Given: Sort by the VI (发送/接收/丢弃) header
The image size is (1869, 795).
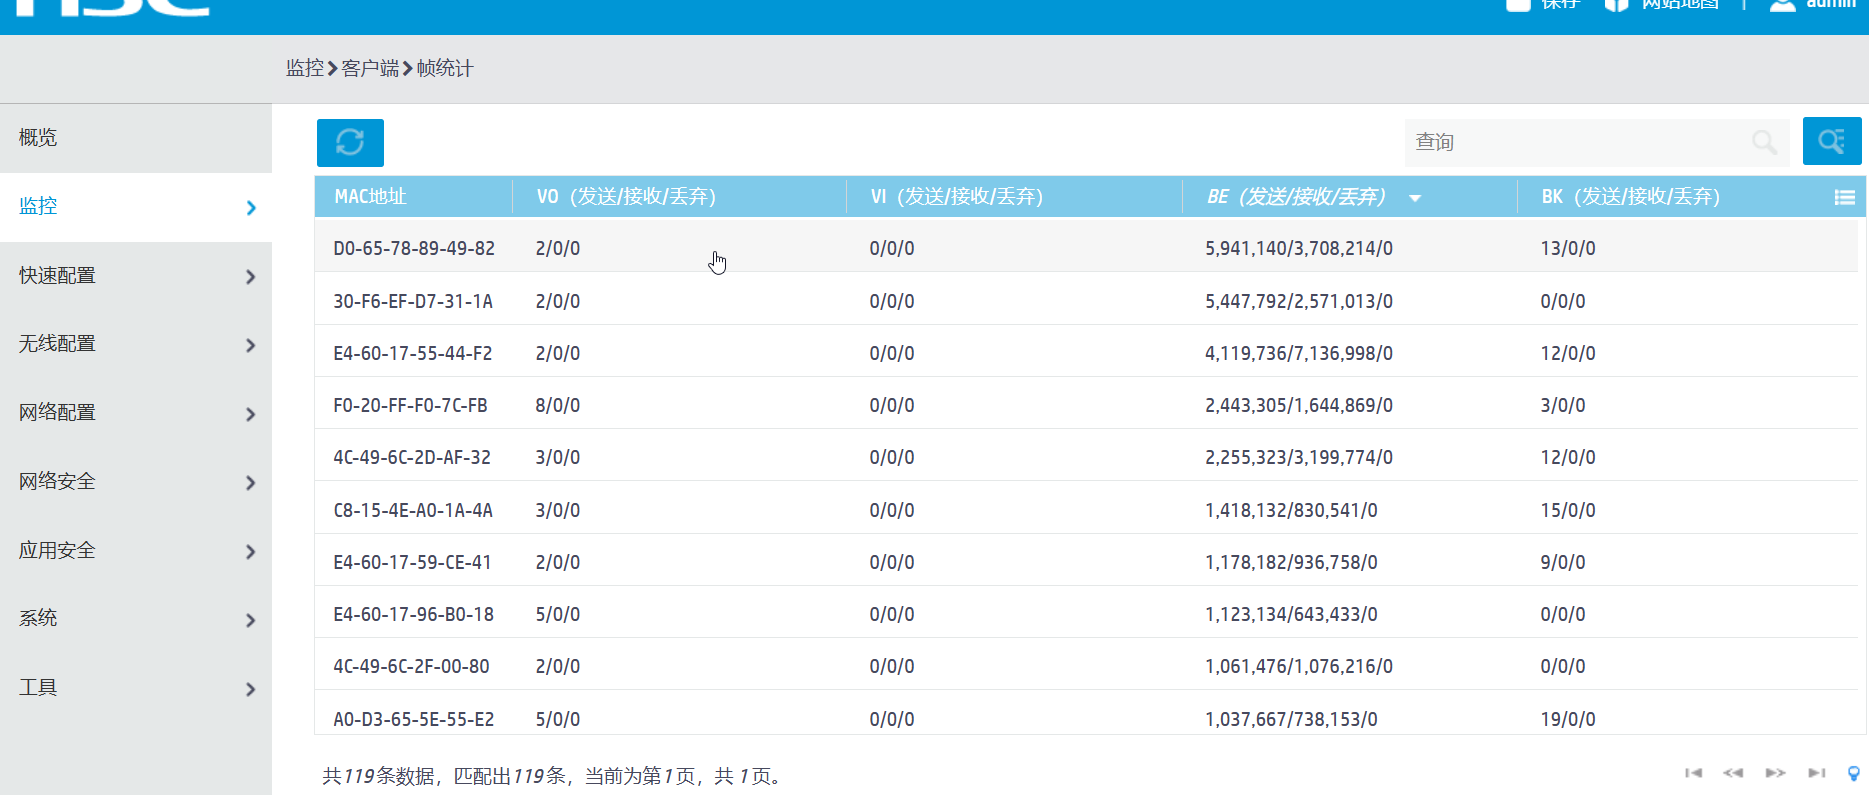Looking at the screenshot, I should click(957, 197).
